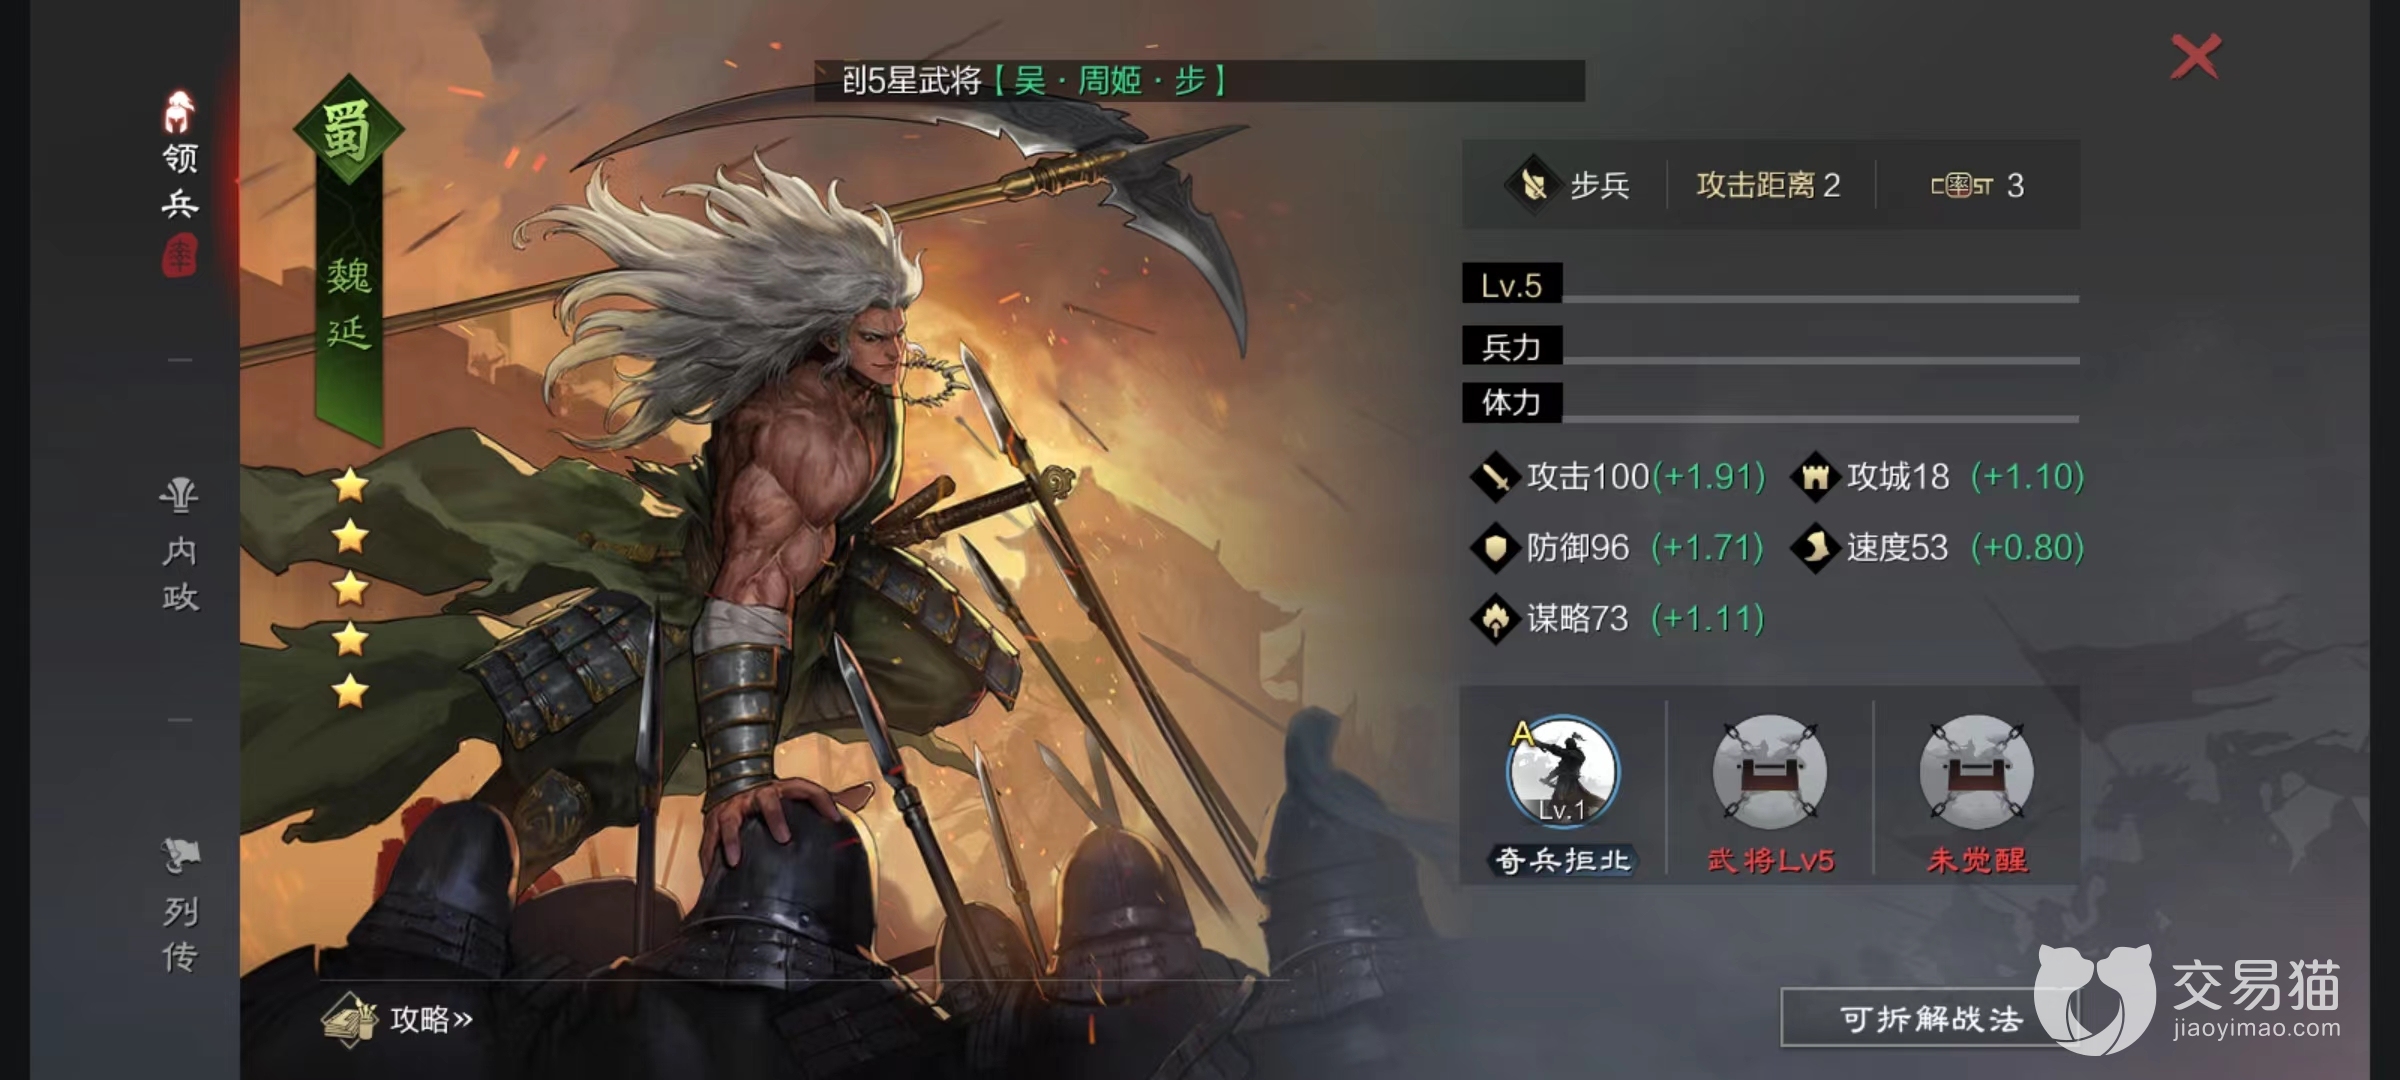Tap the 谋略 flame stat icon
The width and height of the screenshot is (2400, 1080).
tap(1496, 619)
